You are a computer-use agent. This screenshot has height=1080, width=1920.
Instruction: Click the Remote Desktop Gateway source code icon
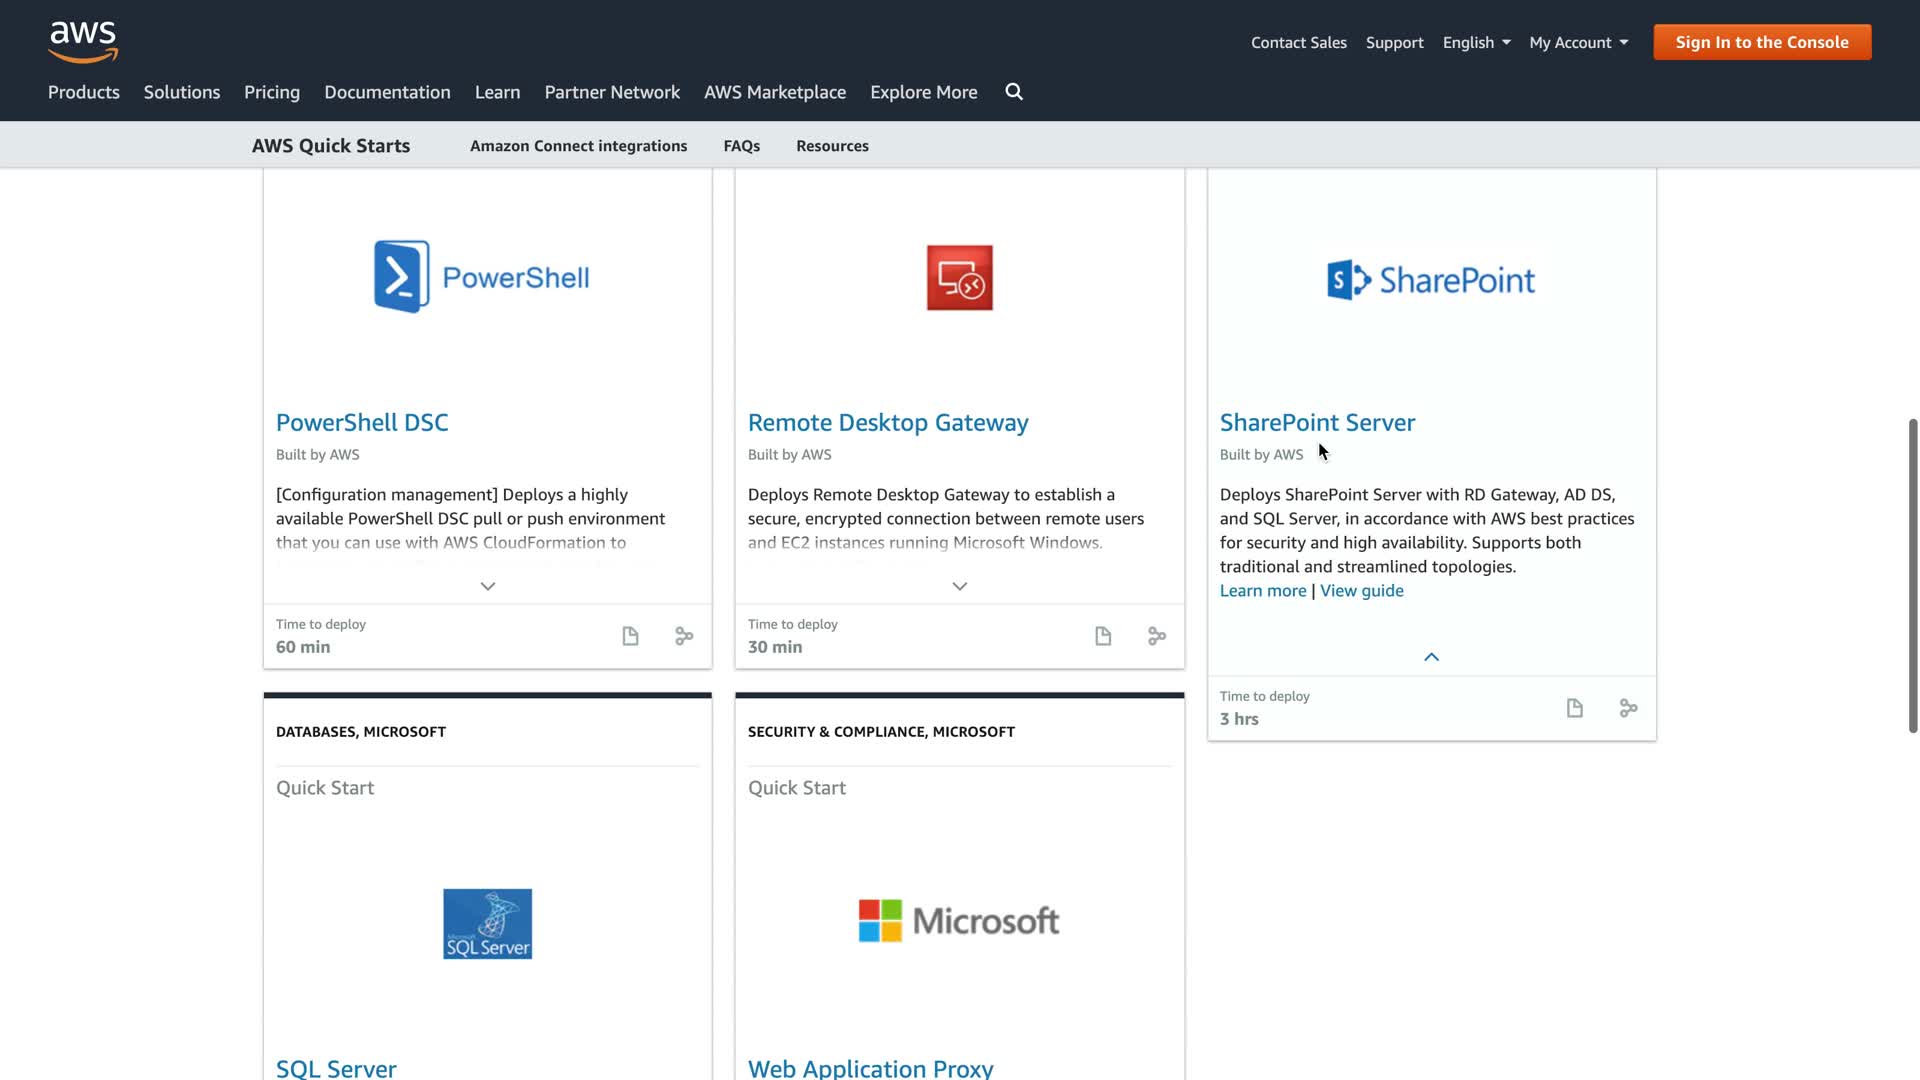[1157, 636]
